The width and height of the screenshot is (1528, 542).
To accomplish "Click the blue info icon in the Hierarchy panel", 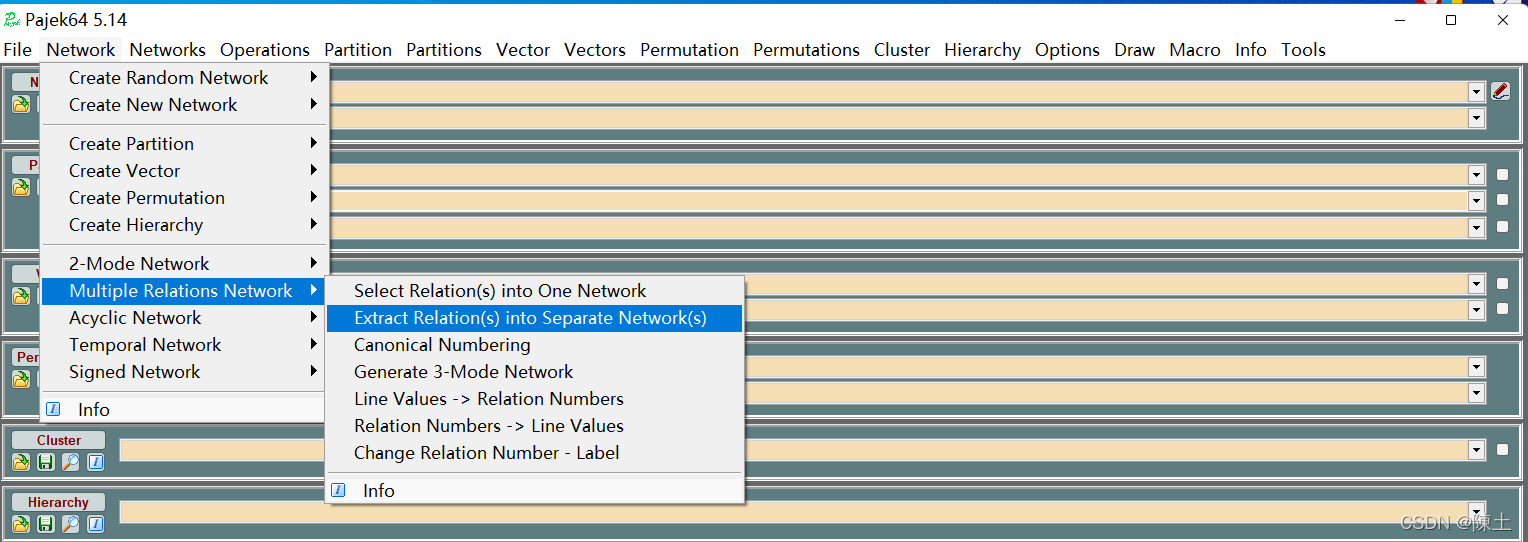I will pos(96,524).
